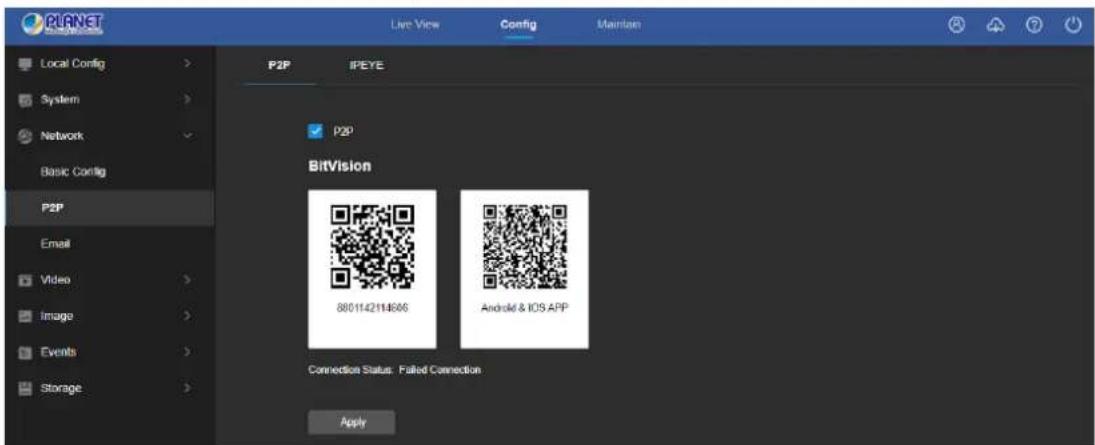Click the cloud upgrade icon
Screen dimensions: 1095x445
pyautogui.click(x=994, y=24)
